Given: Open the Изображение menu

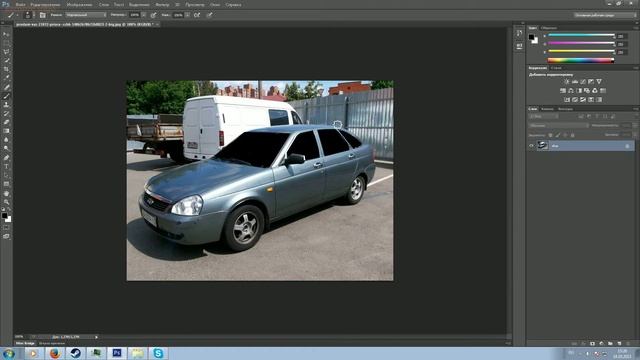Looking at the screenshot, I should point(79,4).
